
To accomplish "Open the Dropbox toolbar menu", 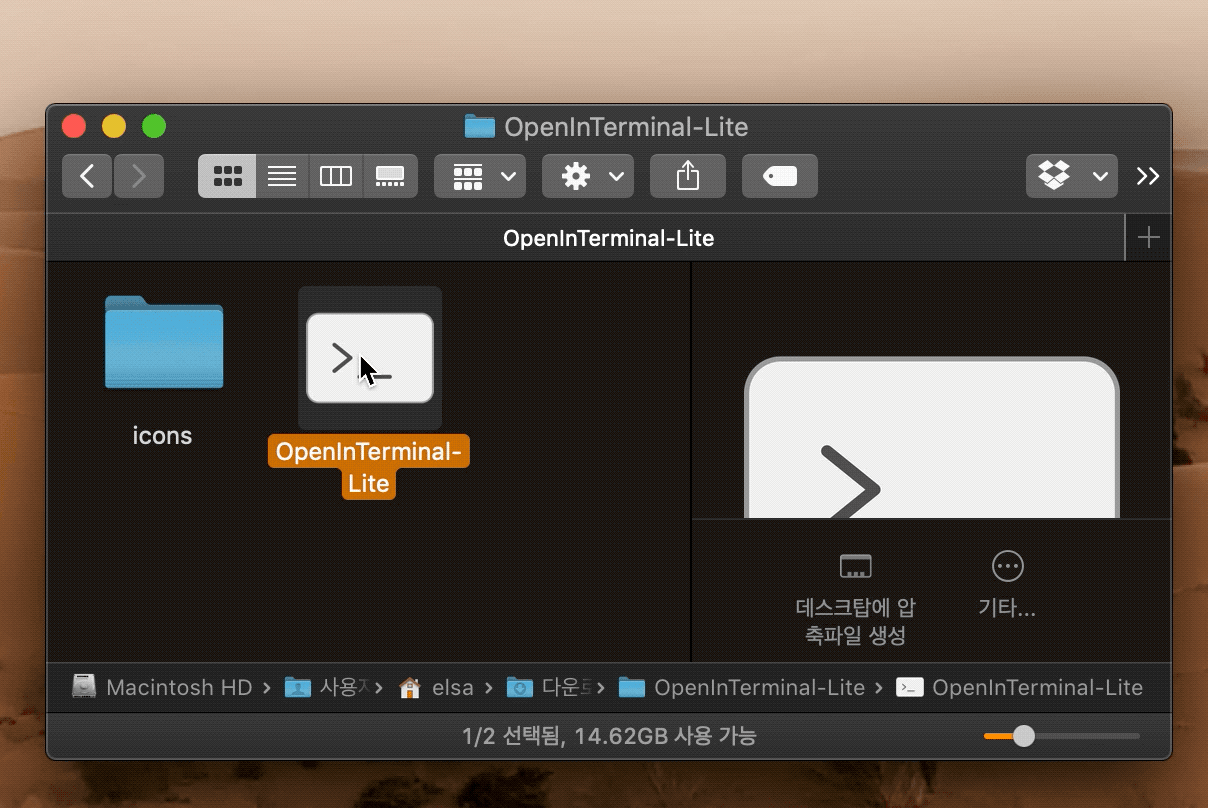I will (x=1072, y=177).
